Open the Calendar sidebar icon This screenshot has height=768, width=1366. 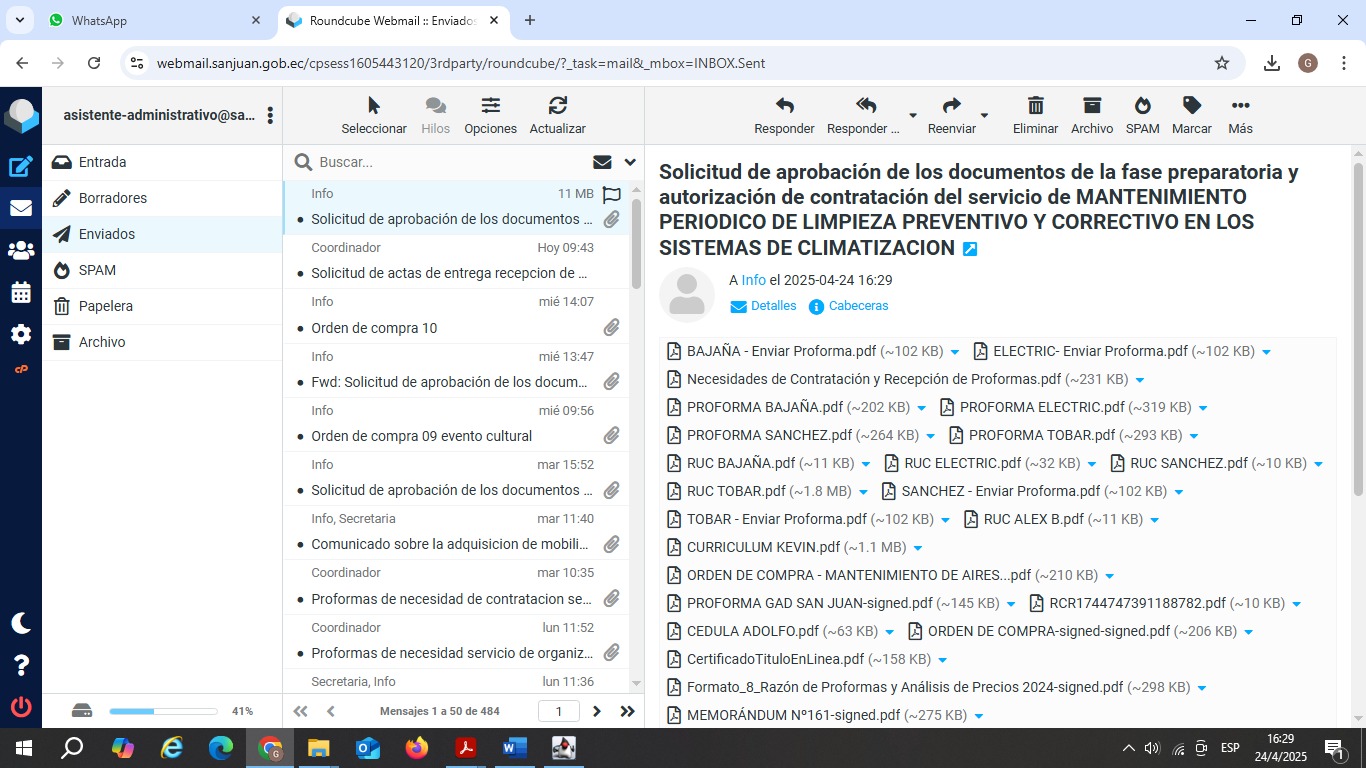tap(21, 292)
